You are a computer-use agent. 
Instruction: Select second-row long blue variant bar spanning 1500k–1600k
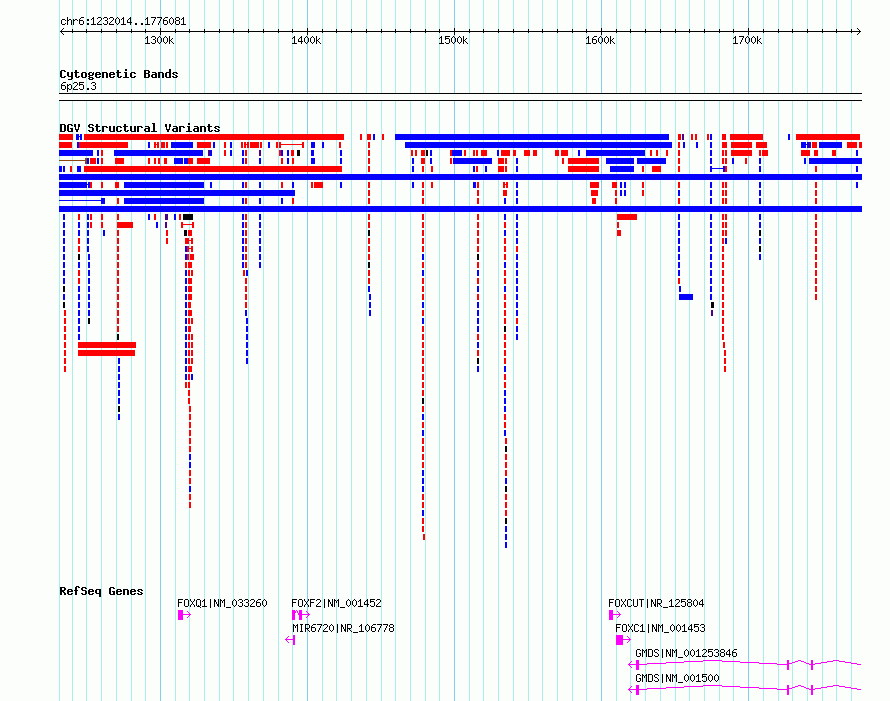coord(538,145)
